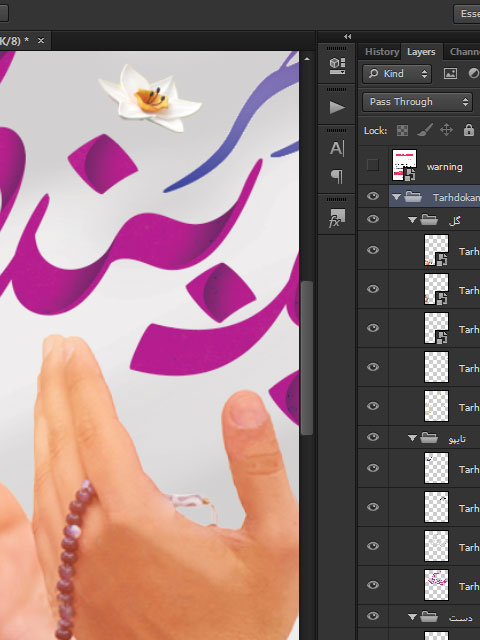Screen dimensions: 480x640
Task: Filter layers by pixel image icon
Action: (450, 73)
